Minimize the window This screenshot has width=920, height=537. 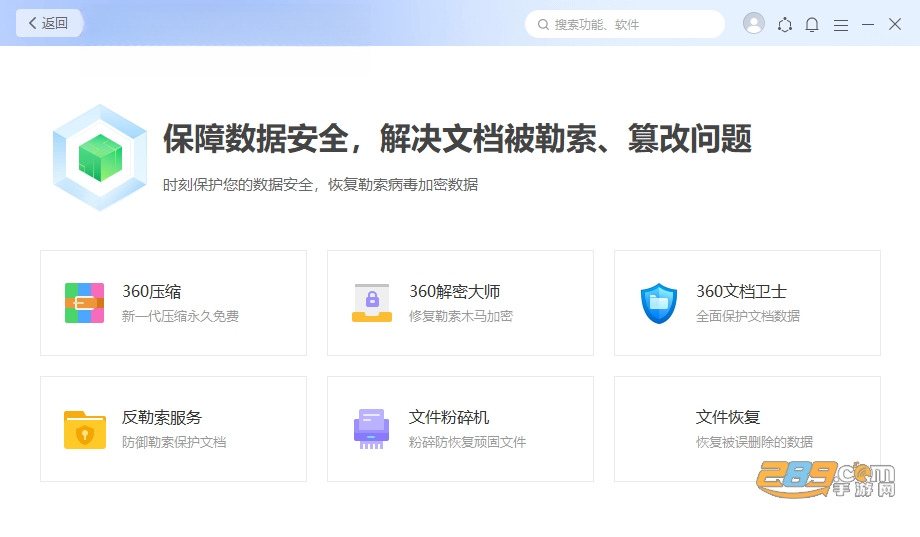(x=868, y=25)
